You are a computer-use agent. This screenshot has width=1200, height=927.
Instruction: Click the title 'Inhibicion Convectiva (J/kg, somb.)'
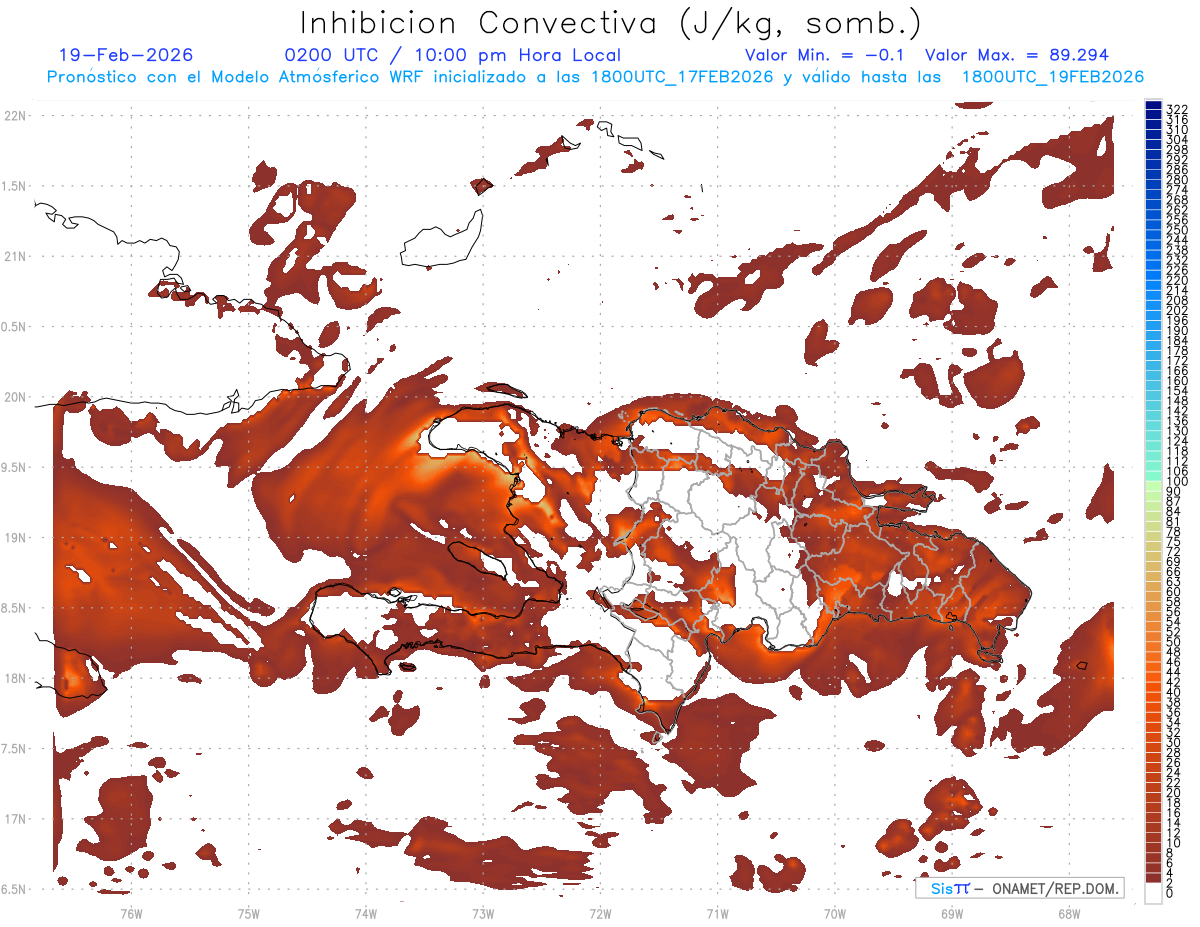[611, 23]
